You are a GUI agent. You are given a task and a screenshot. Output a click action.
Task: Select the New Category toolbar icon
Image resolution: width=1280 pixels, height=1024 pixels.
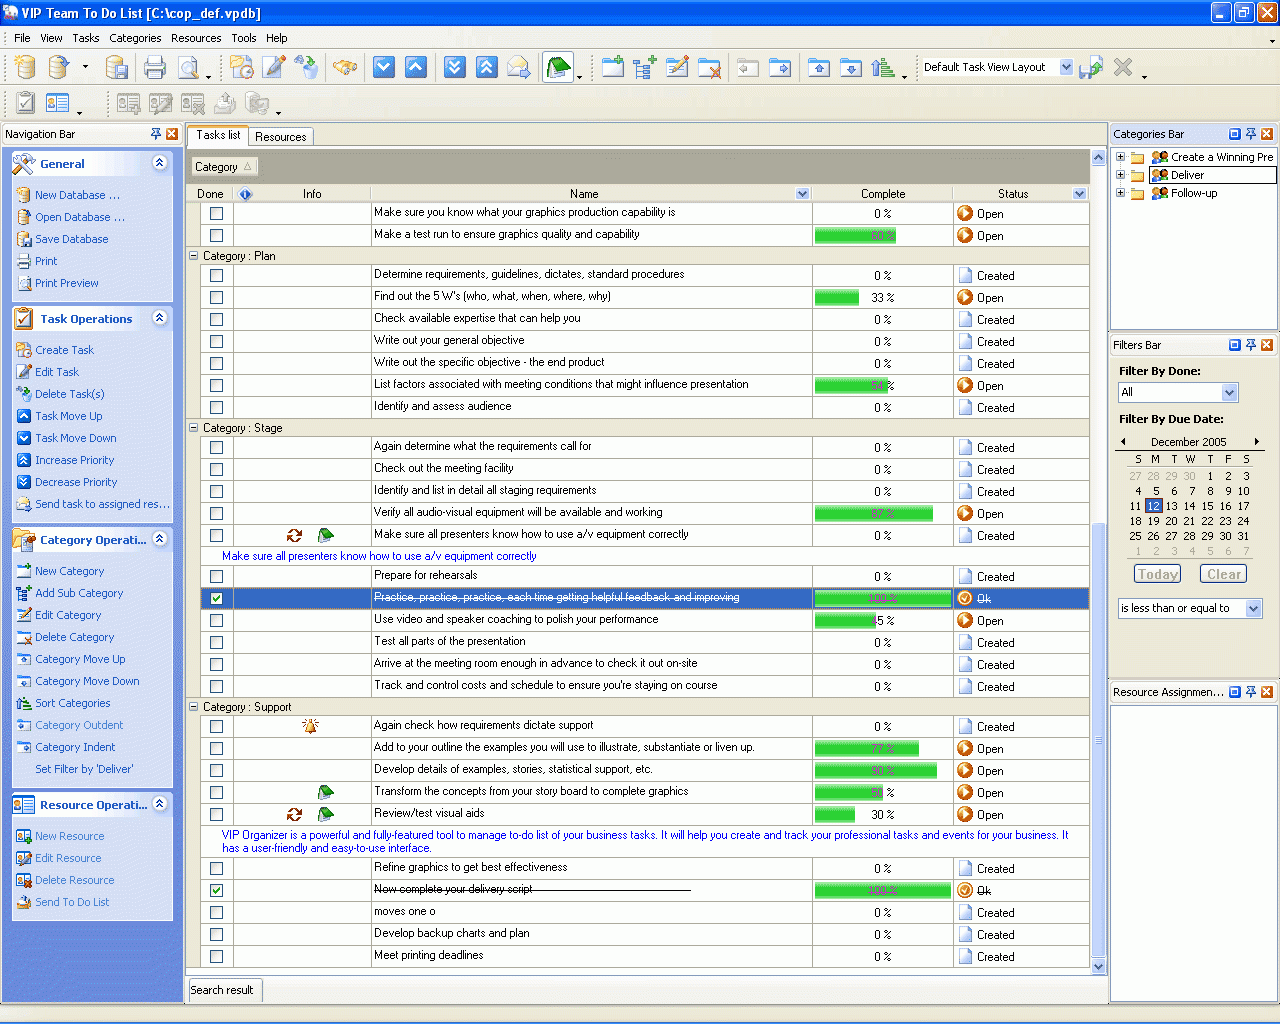[x=613, y=67]
